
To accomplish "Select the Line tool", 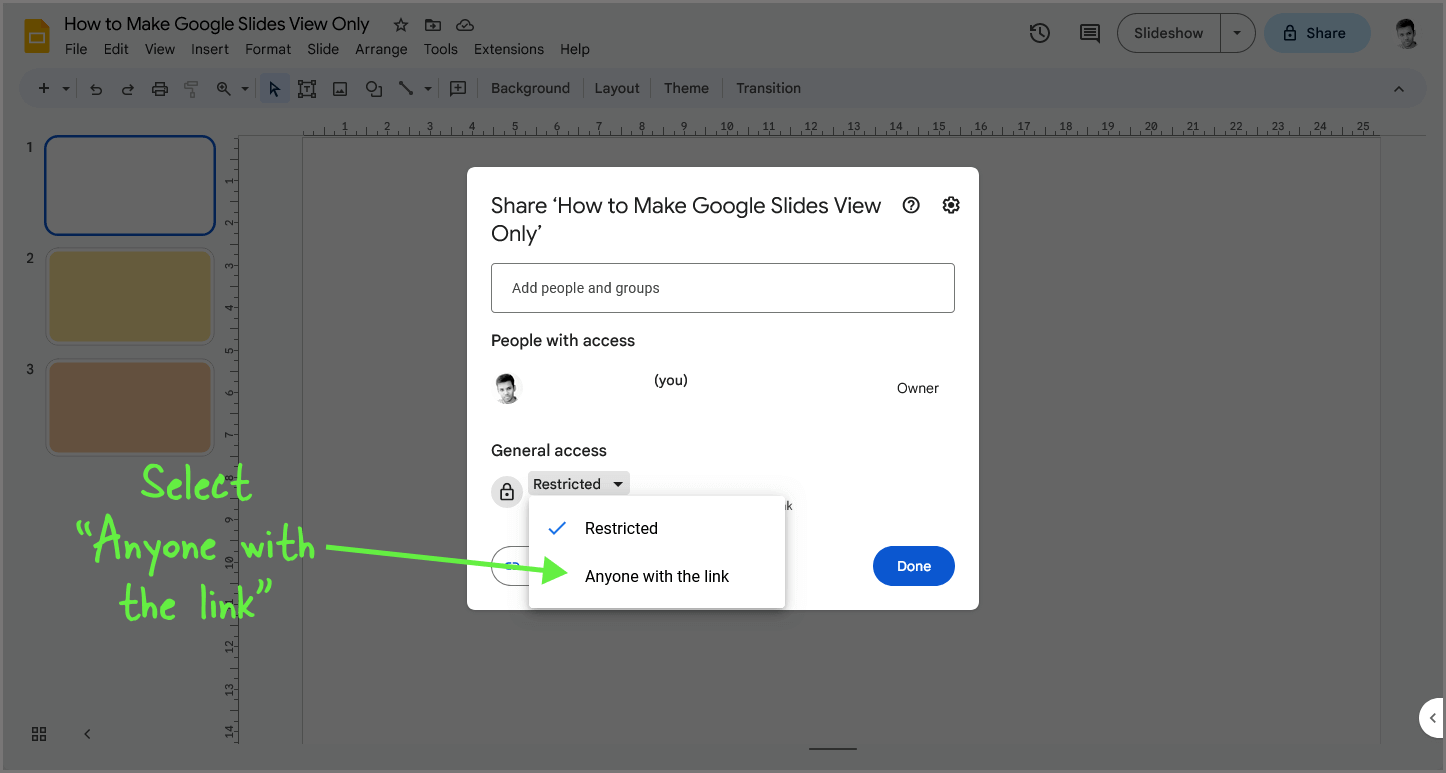I will pos(406,88).
